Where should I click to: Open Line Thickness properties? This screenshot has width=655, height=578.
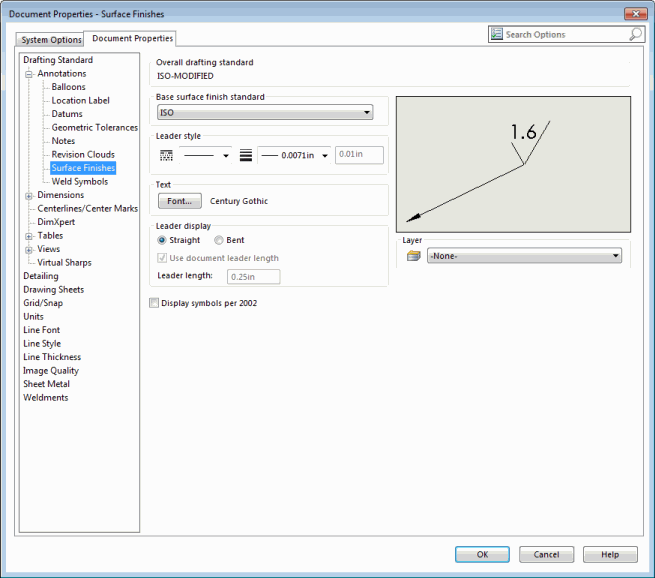pos(52,357)
